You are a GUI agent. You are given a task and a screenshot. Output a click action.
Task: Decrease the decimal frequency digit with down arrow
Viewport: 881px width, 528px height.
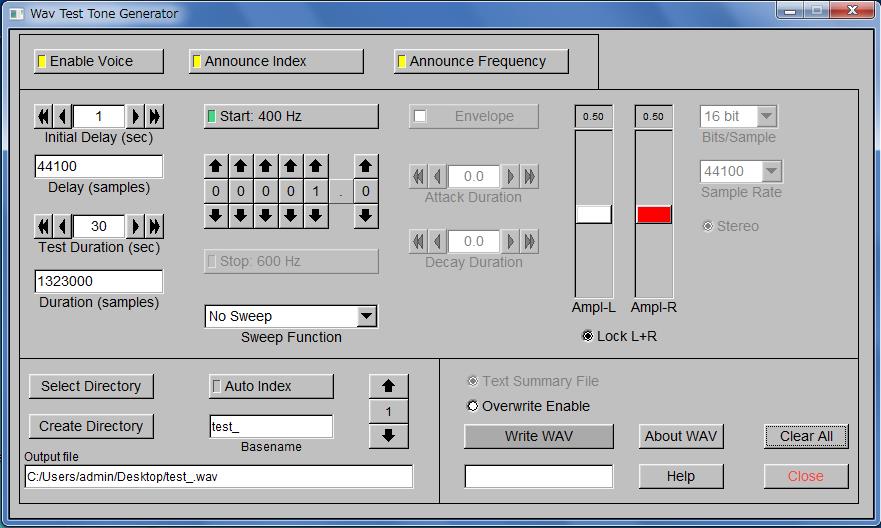point(366,215)
